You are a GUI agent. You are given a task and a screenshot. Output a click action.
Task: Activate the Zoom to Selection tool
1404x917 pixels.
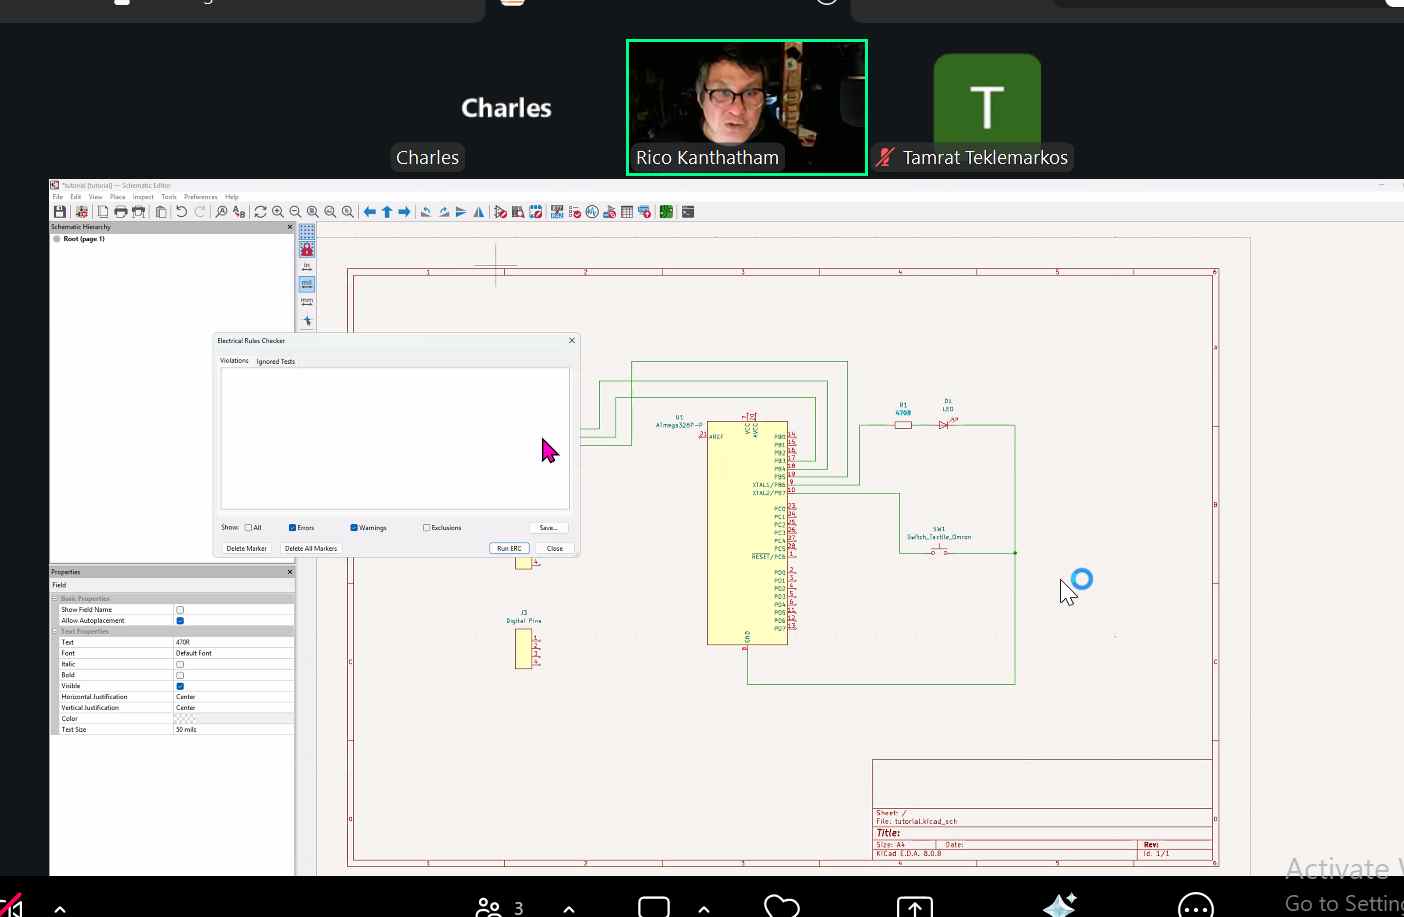[x=348, y=212]
